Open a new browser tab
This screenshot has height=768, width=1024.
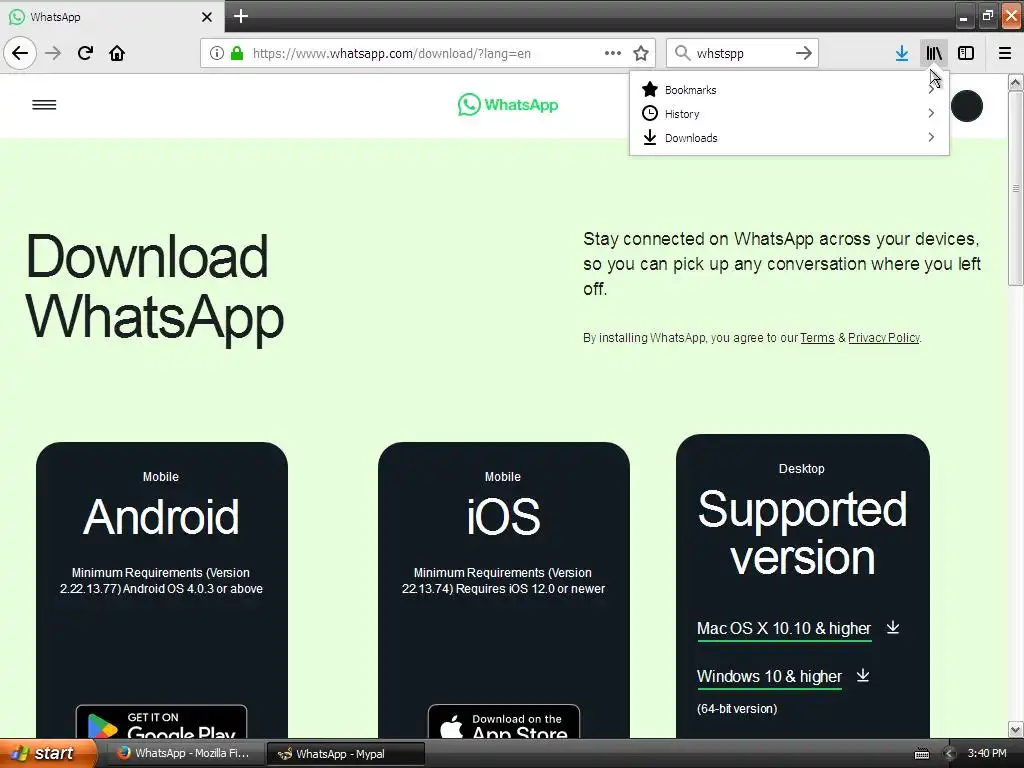[x=241, y=16]
